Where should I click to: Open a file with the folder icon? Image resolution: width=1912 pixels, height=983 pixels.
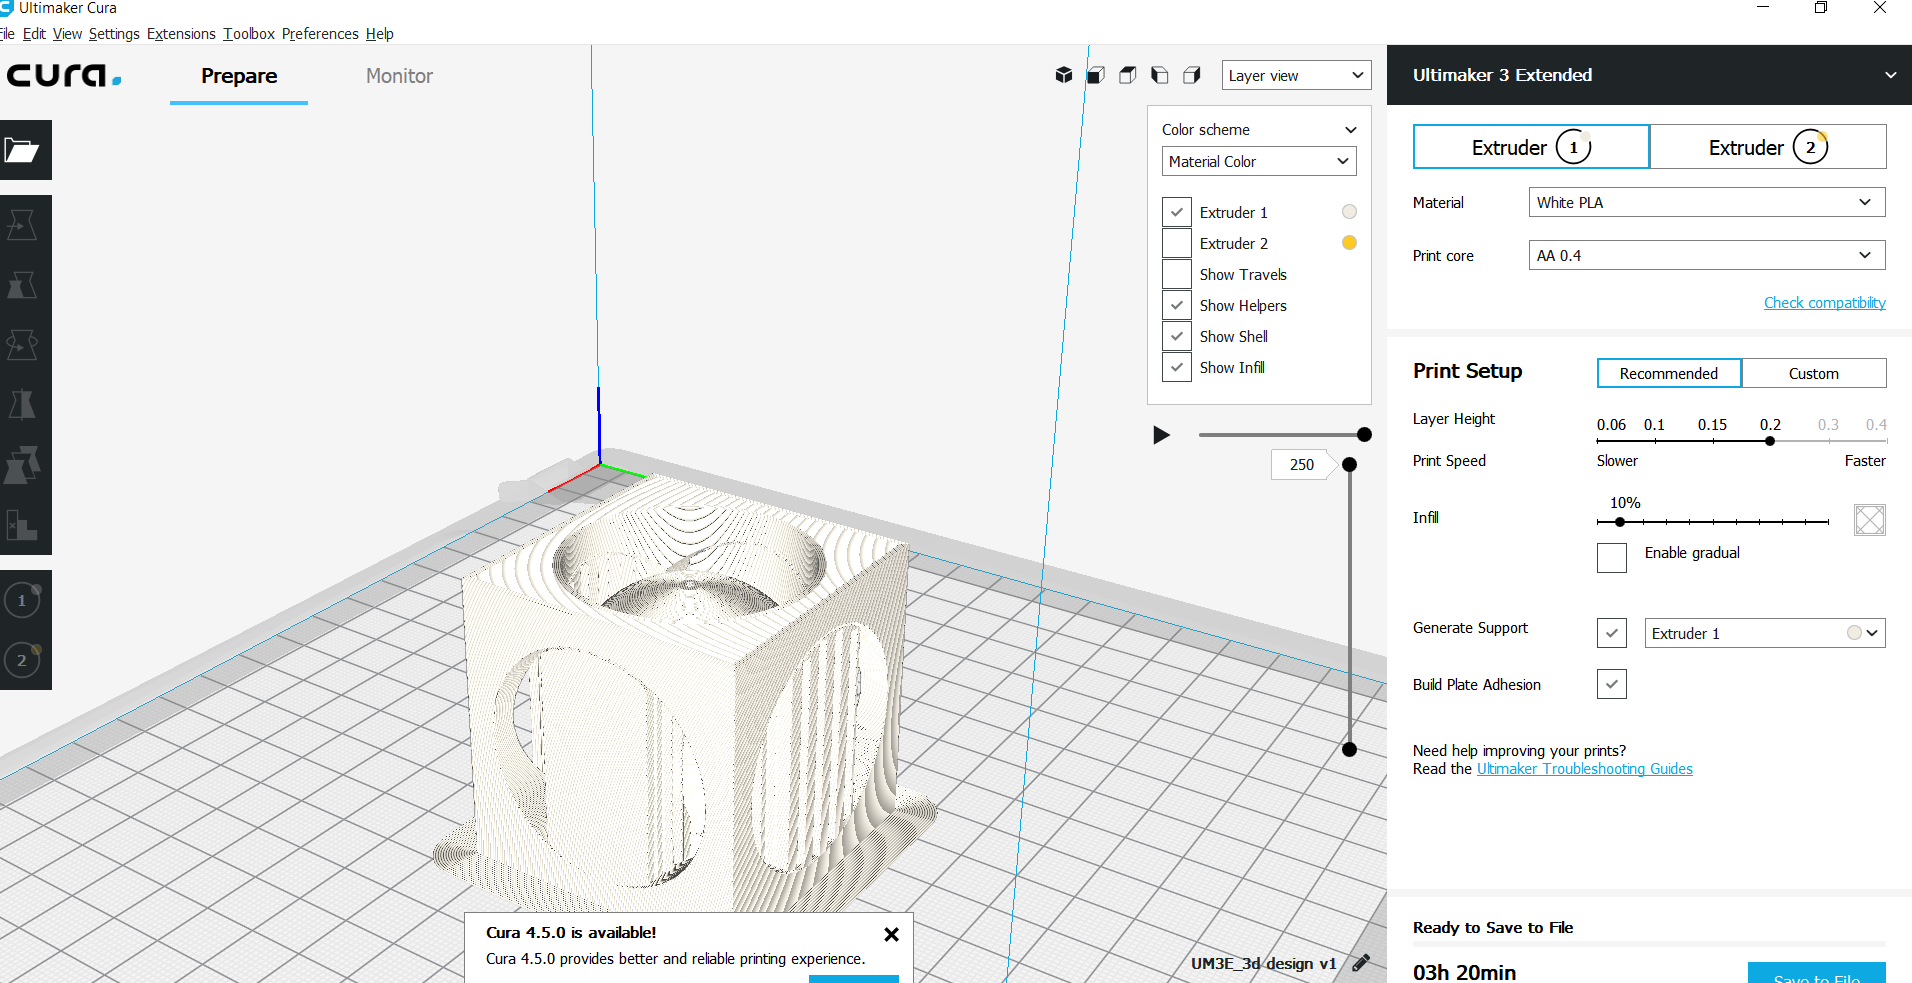tap(22, 150)
